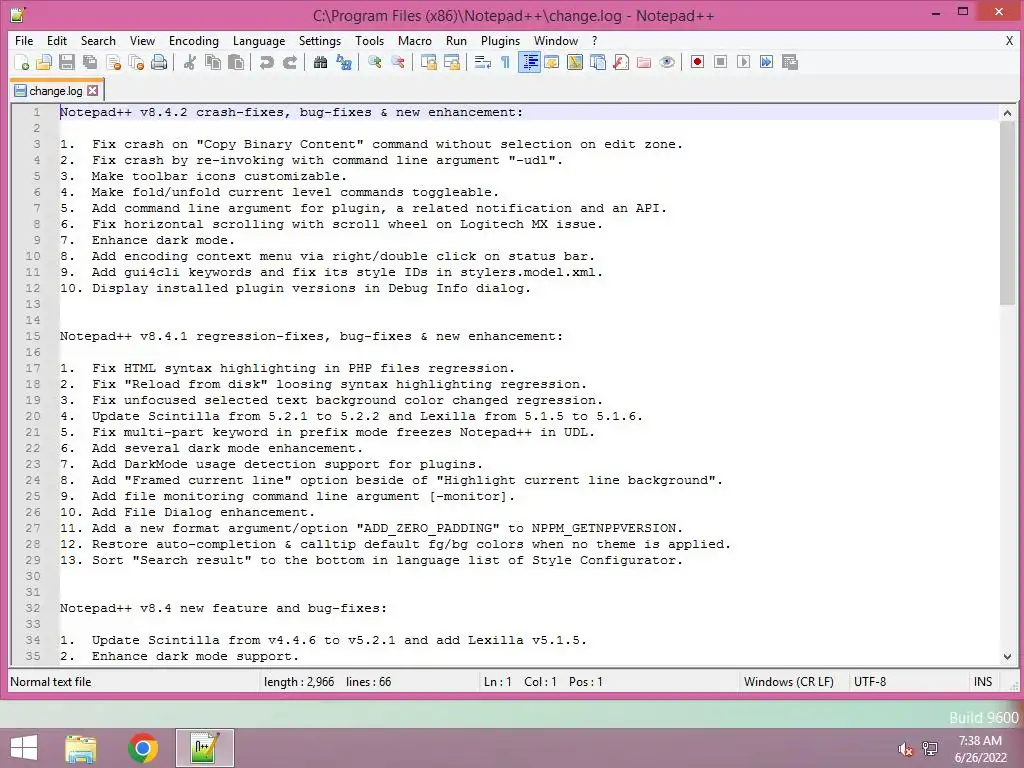Click the Stop Recording macro icon
This screenshot has width=1024, height=768.
720,63
